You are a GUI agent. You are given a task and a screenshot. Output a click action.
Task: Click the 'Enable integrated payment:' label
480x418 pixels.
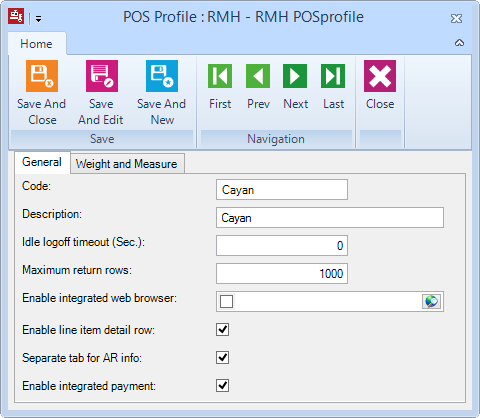coord(89,386)
